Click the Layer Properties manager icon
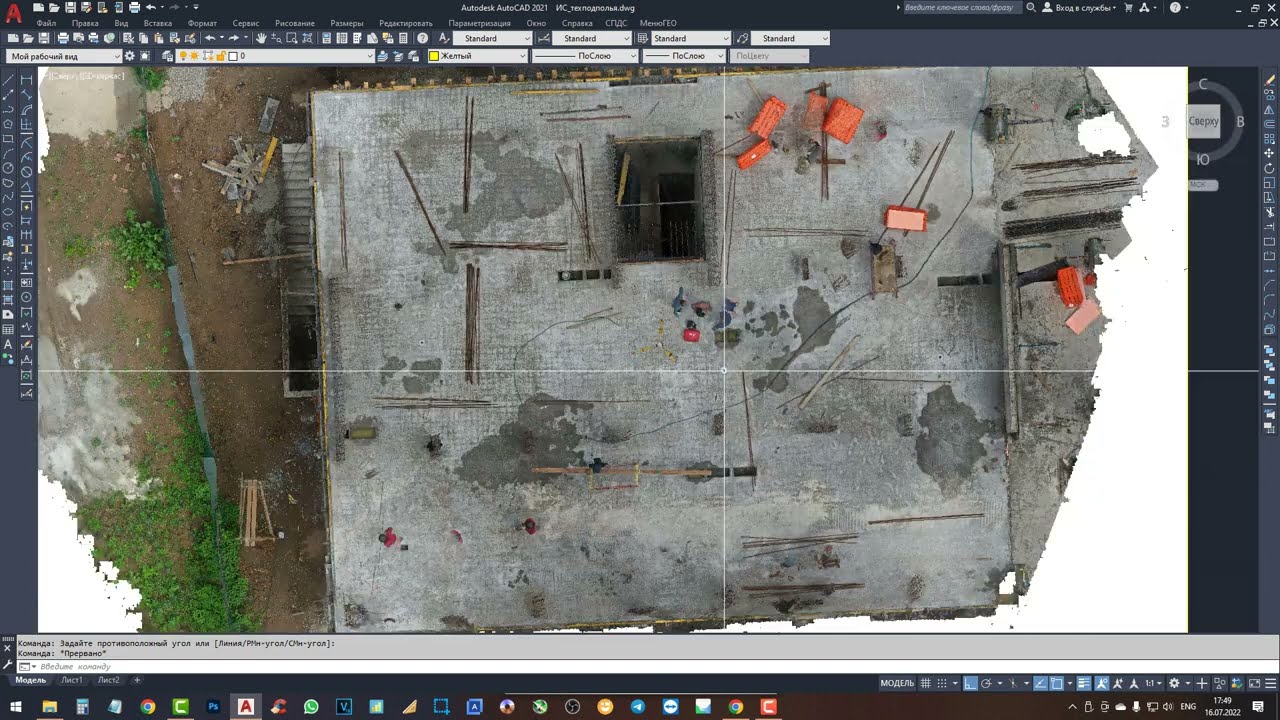Image resolution: width=1280 pixels, height=720 pixels. 167,56
